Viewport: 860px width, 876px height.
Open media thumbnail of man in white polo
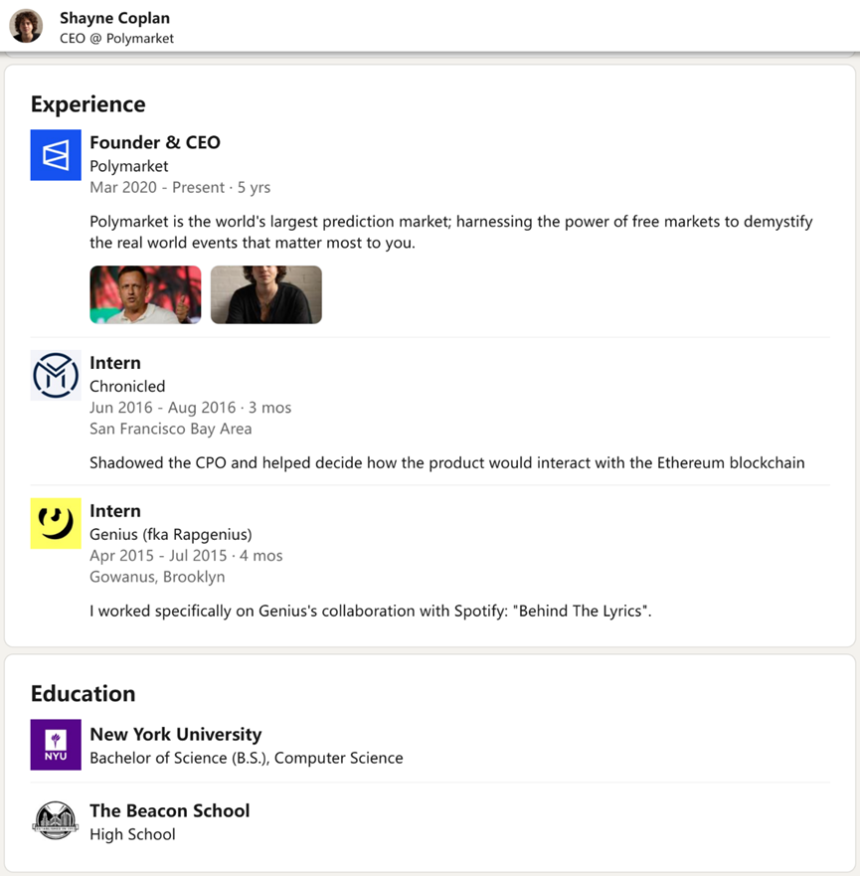pyautogui.click(x=145, y=294)
